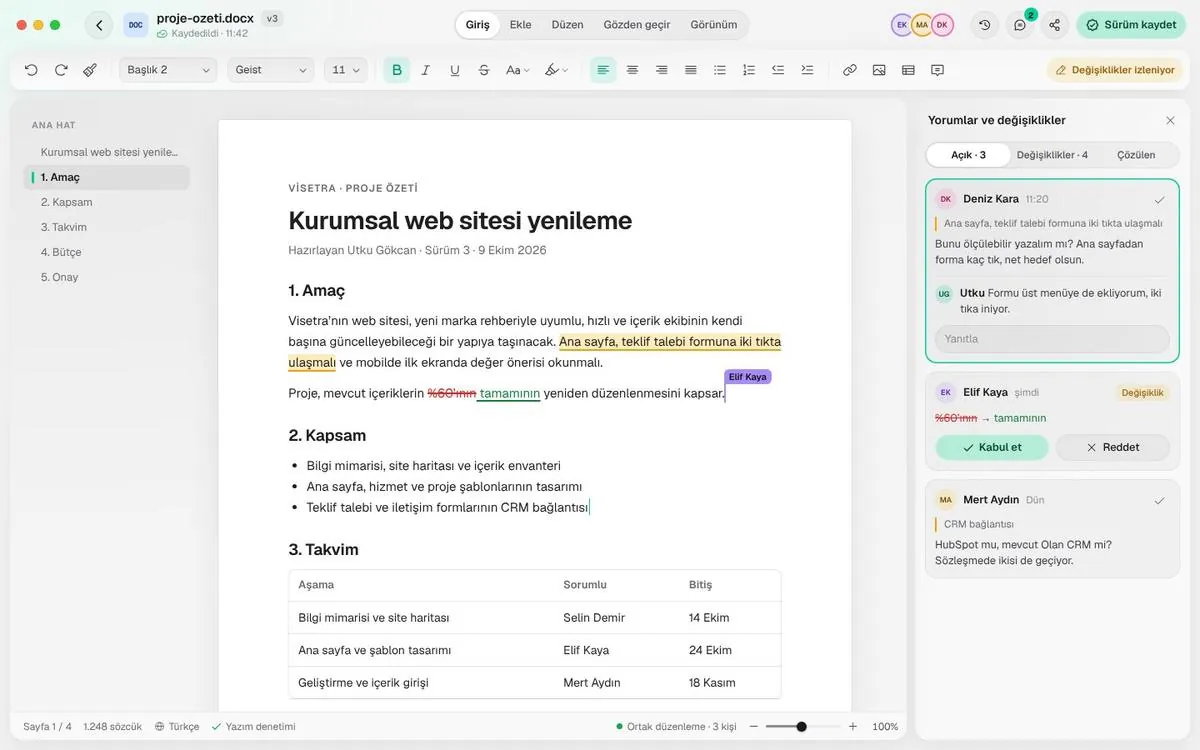Image resolution: width=1200 pixels, height=750 pixels.
Task: Open version history
Action: [x=985, y=25]
